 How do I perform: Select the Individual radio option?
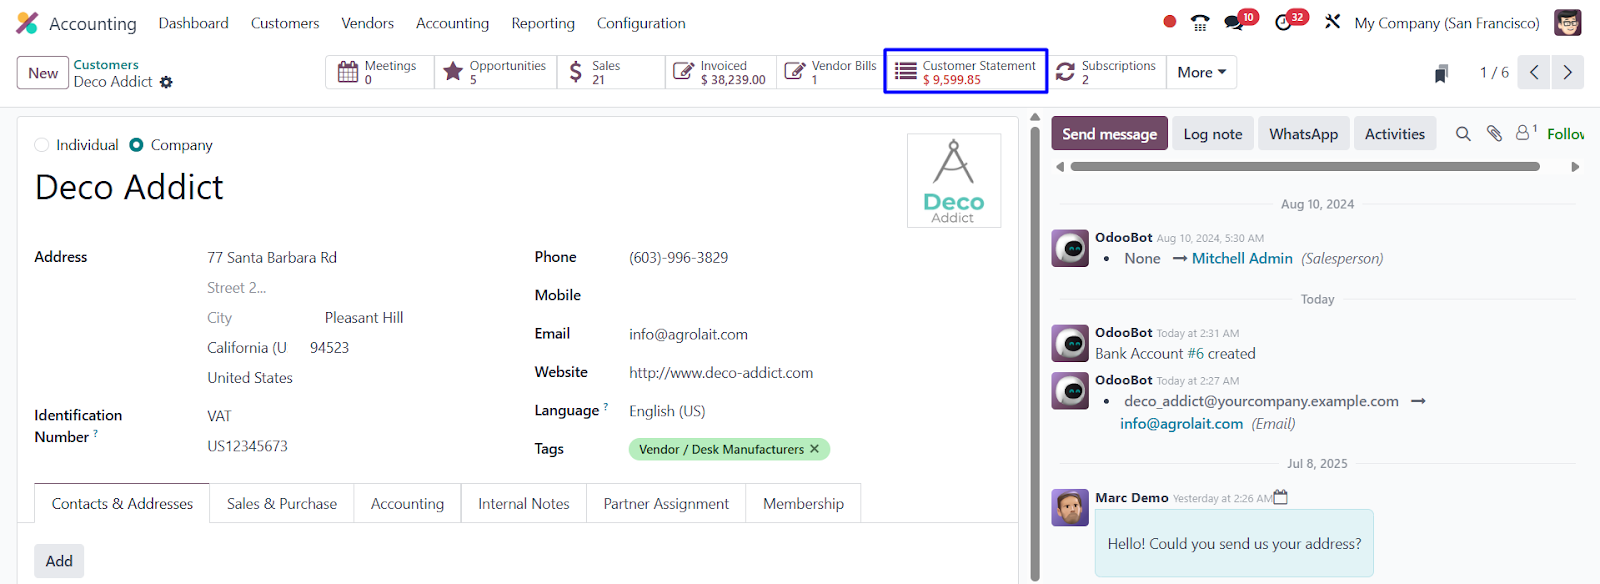click(42, 145)
